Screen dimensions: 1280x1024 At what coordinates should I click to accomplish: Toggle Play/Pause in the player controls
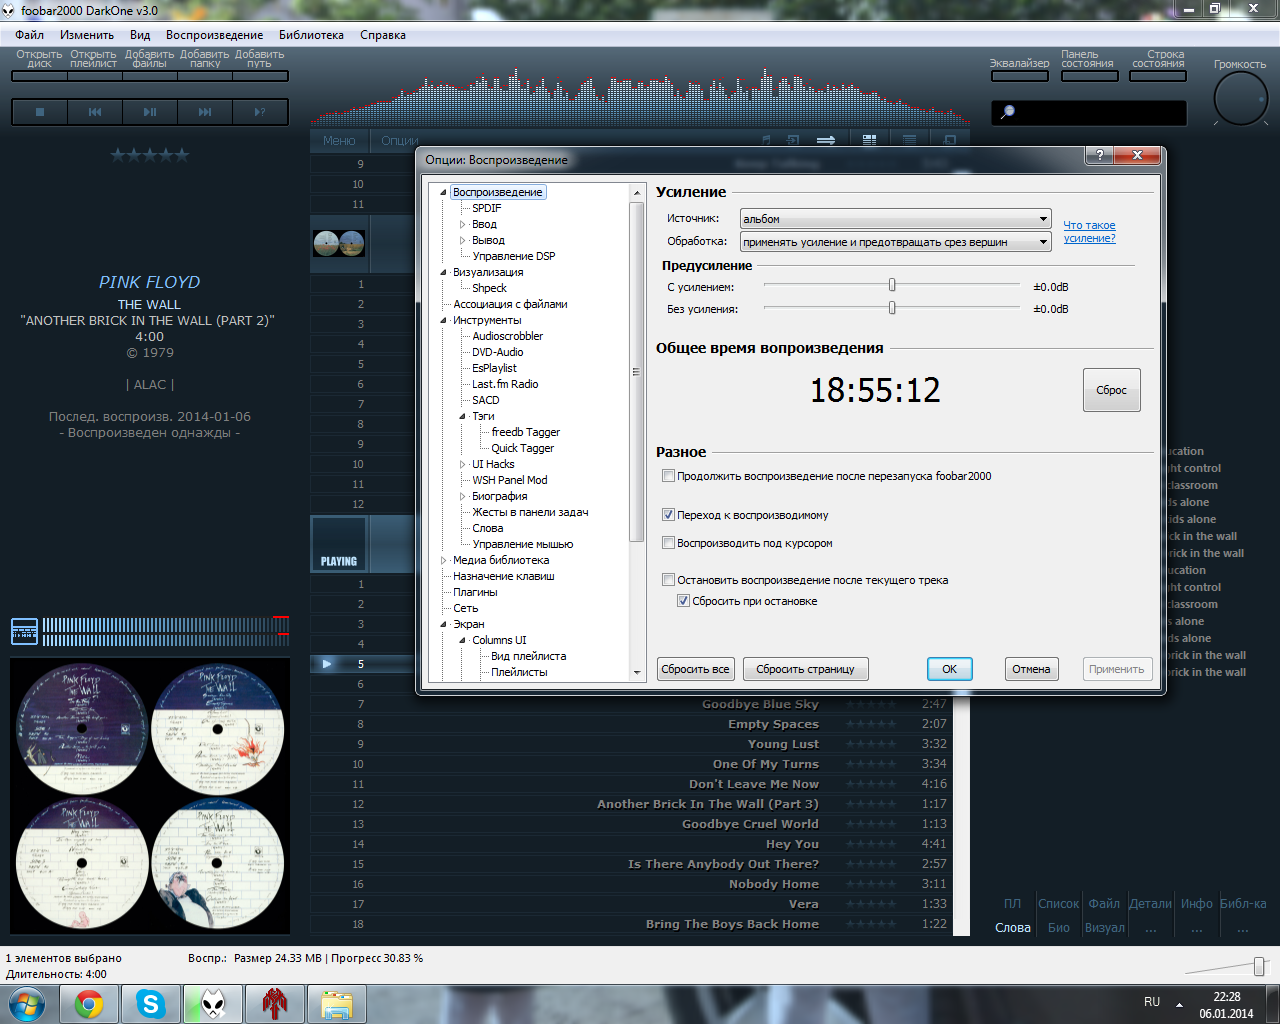point(150,112)
